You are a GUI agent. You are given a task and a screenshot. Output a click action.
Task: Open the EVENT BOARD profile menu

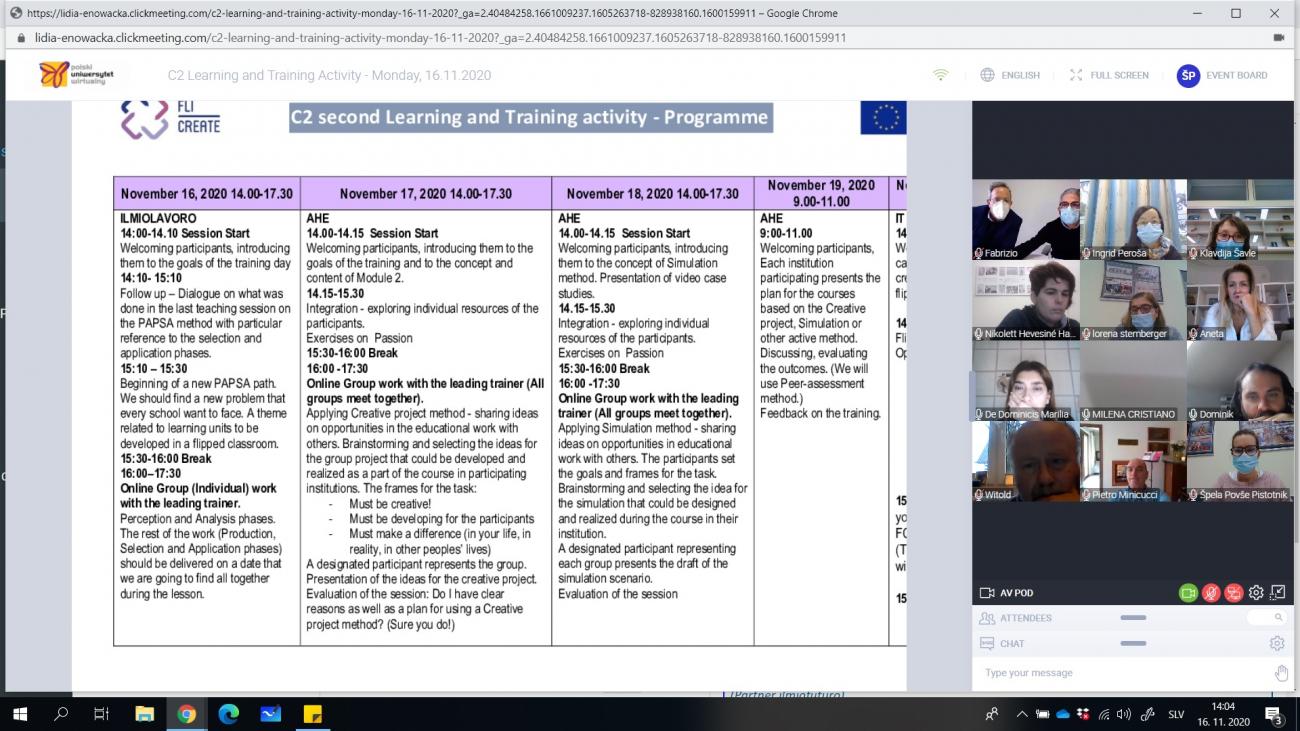click(x=1222, y=75)
